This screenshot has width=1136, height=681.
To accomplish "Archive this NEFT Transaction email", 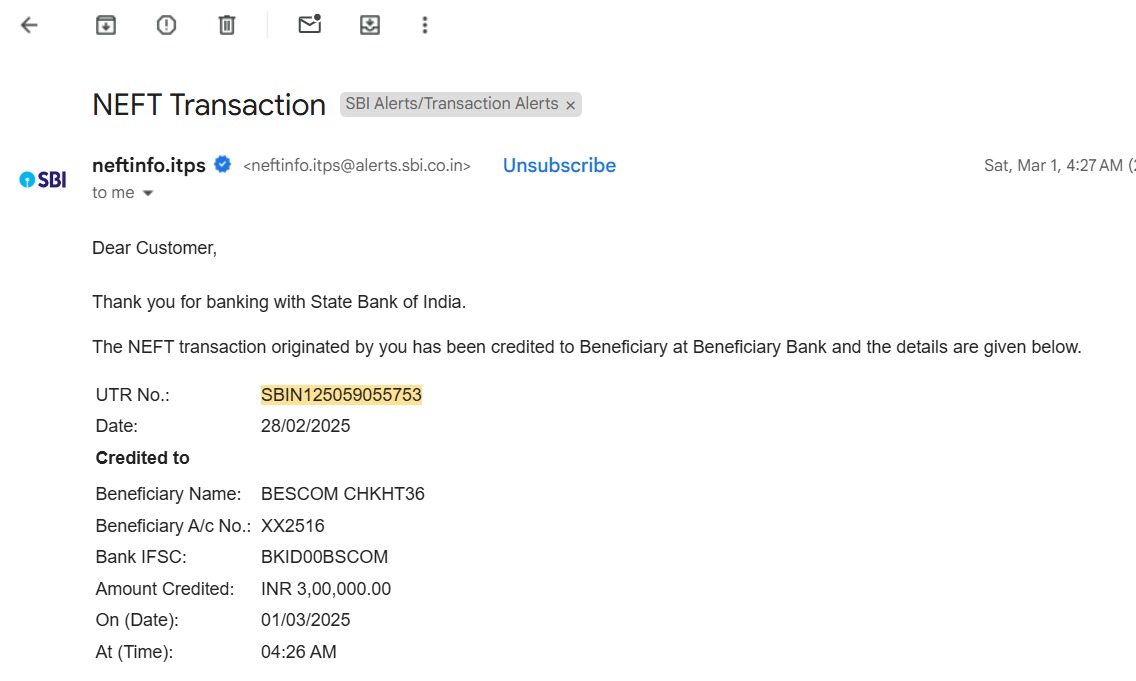I will coord(106,25).
